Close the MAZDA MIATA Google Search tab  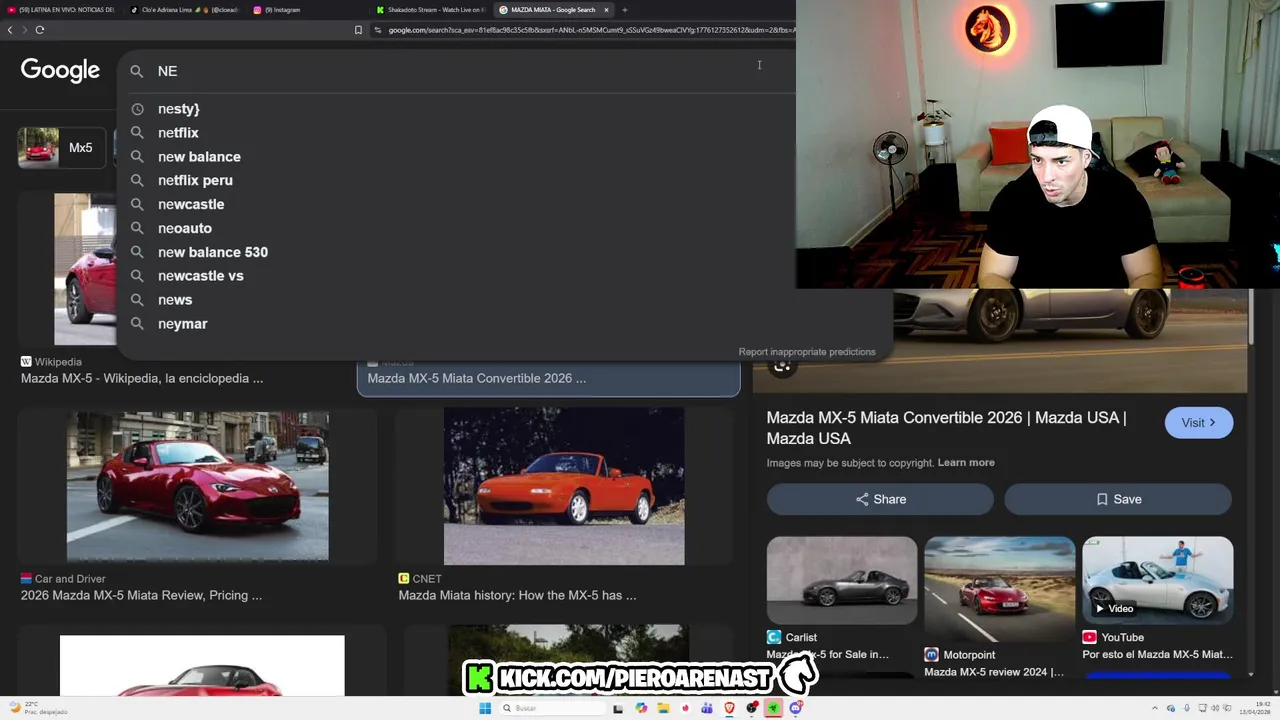click(605, 10)
